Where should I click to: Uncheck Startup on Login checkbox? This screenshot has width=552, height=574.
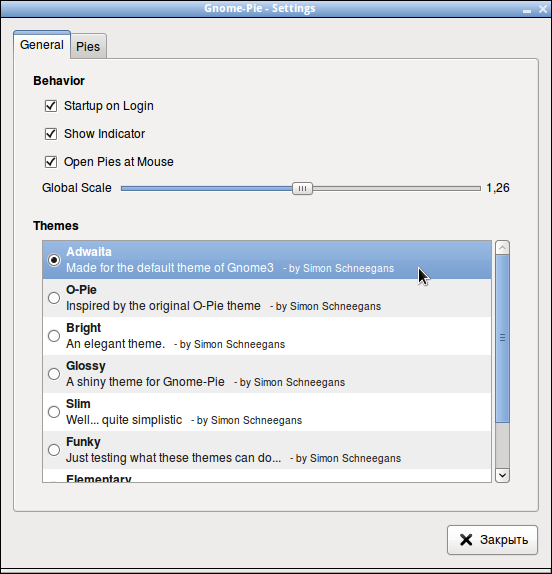pos(51,106)
